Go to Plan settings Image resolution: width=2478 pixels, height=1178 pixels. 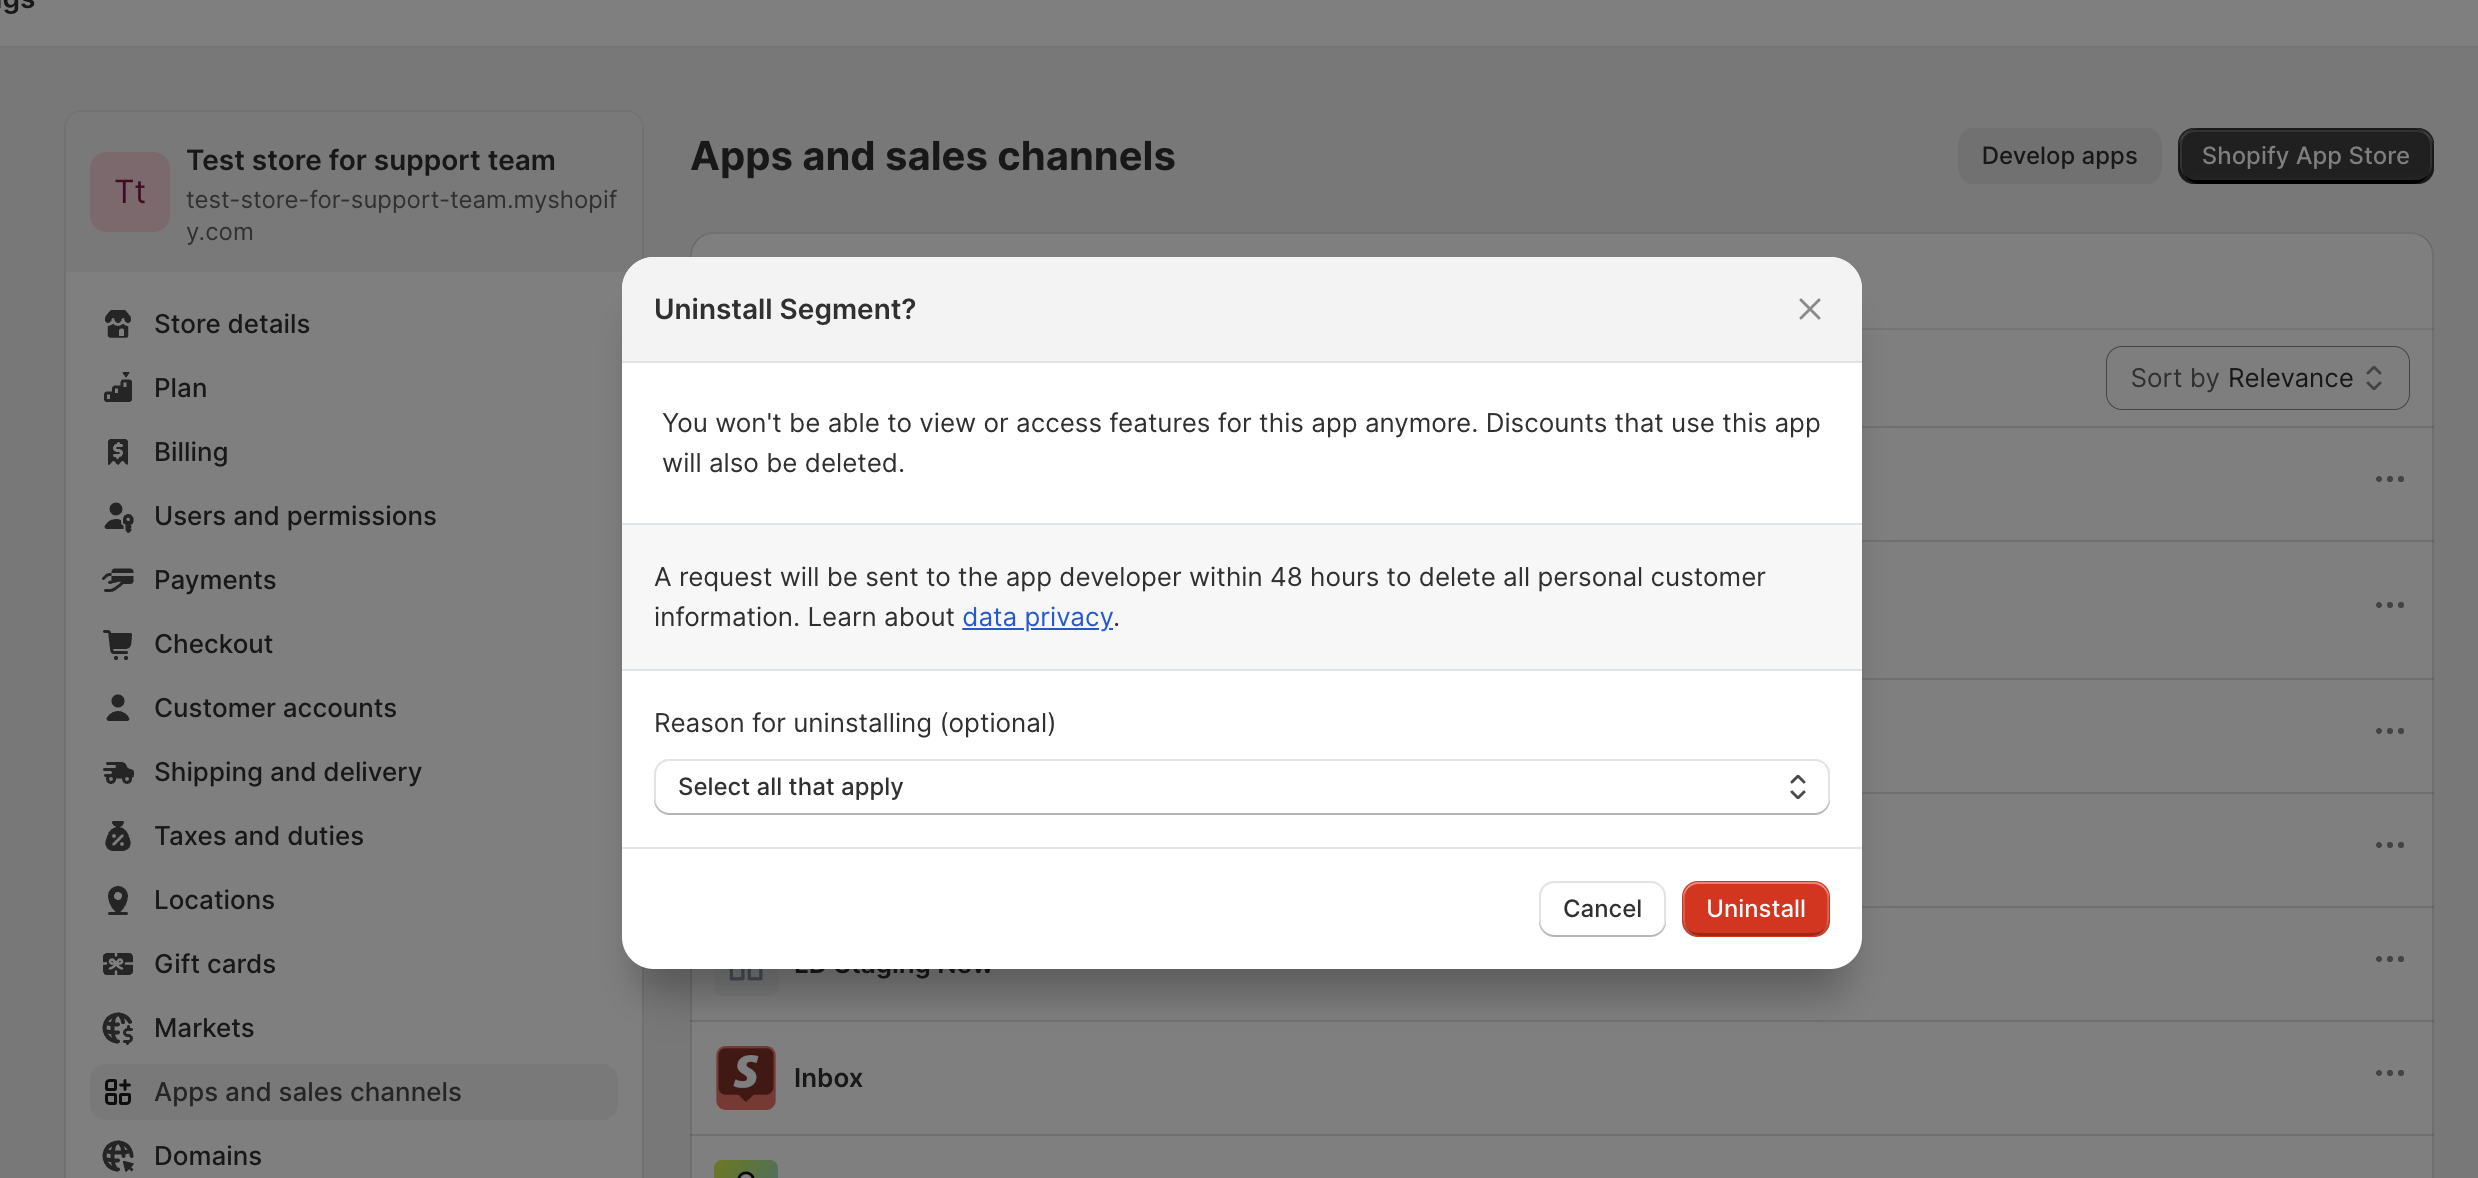tap(354, 388)
